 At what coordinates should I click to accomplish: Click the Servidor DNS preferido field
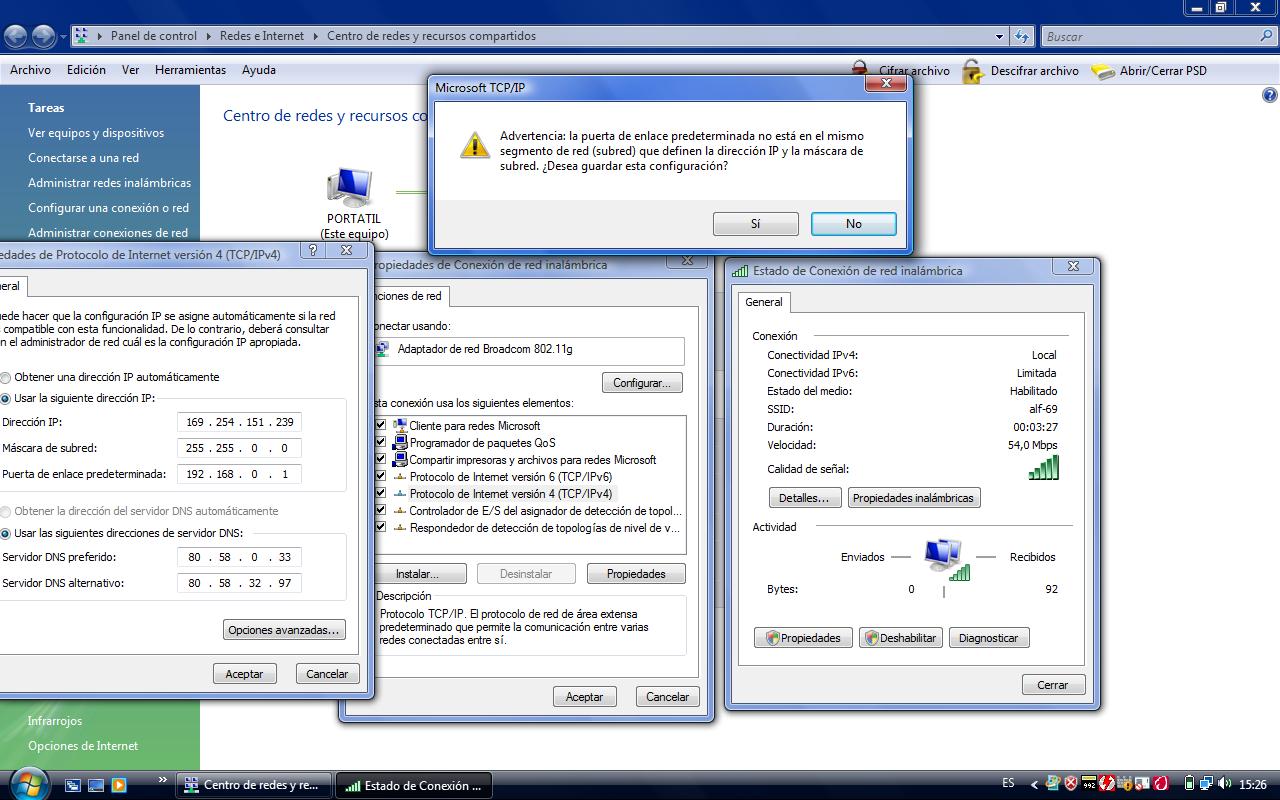pos(239,557)
